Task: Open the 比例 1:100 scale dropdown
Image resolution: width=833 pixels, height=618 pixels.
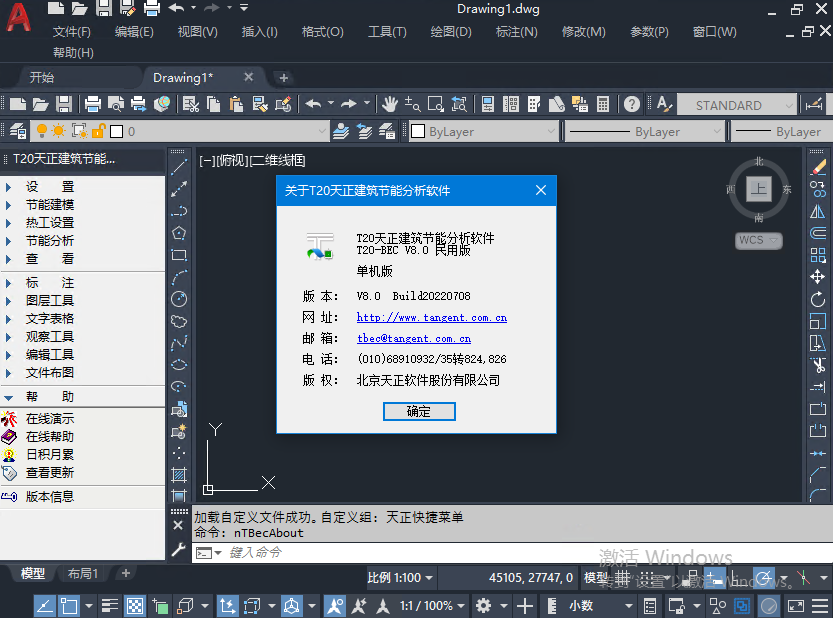Action: click(400, 577)
